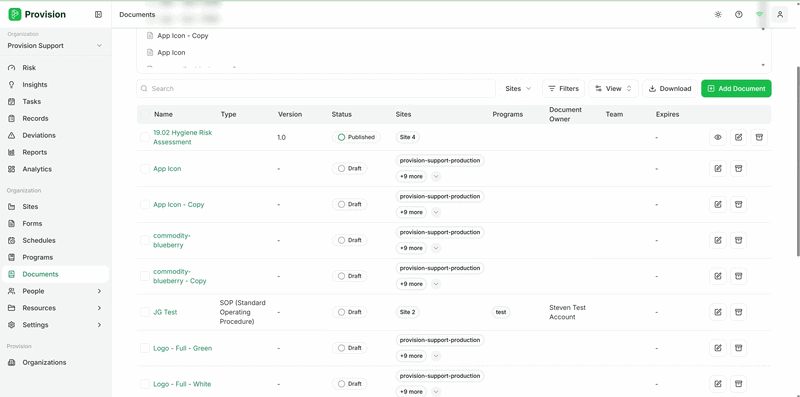This screenshot has height=397, width=800.
Task: Click the file list scroll down arrow
Action: pos(763,65)
